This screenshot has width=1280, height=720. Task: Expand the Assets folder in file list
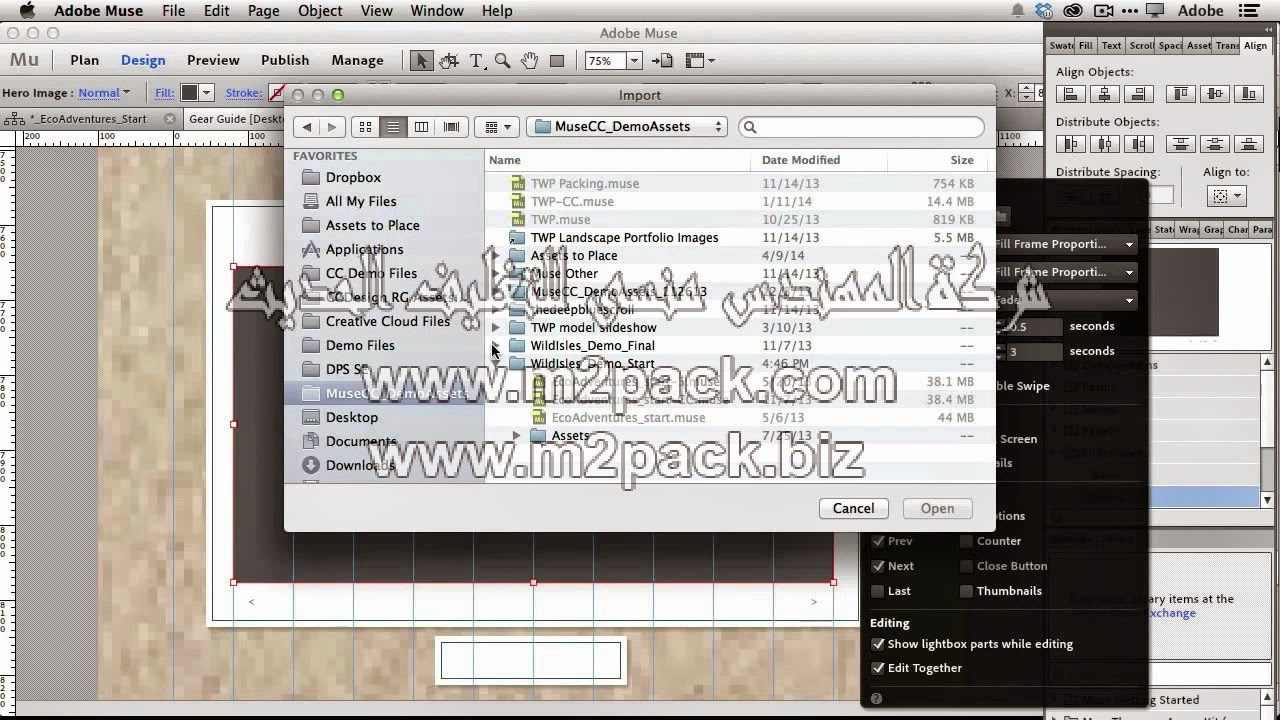coord(517,436)
